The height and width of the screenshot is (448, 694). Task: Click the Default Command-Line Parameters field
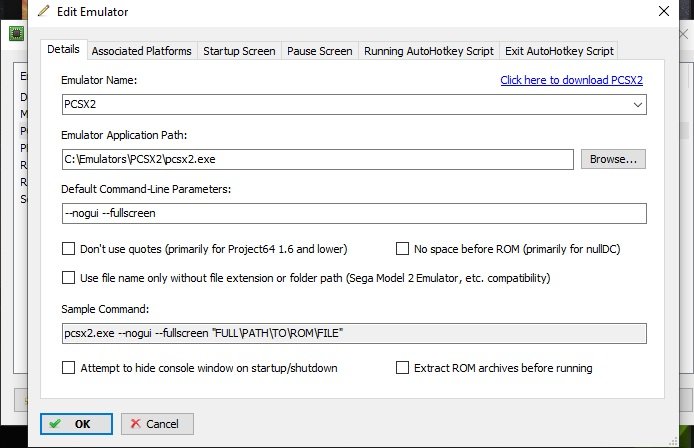point(354,213)
